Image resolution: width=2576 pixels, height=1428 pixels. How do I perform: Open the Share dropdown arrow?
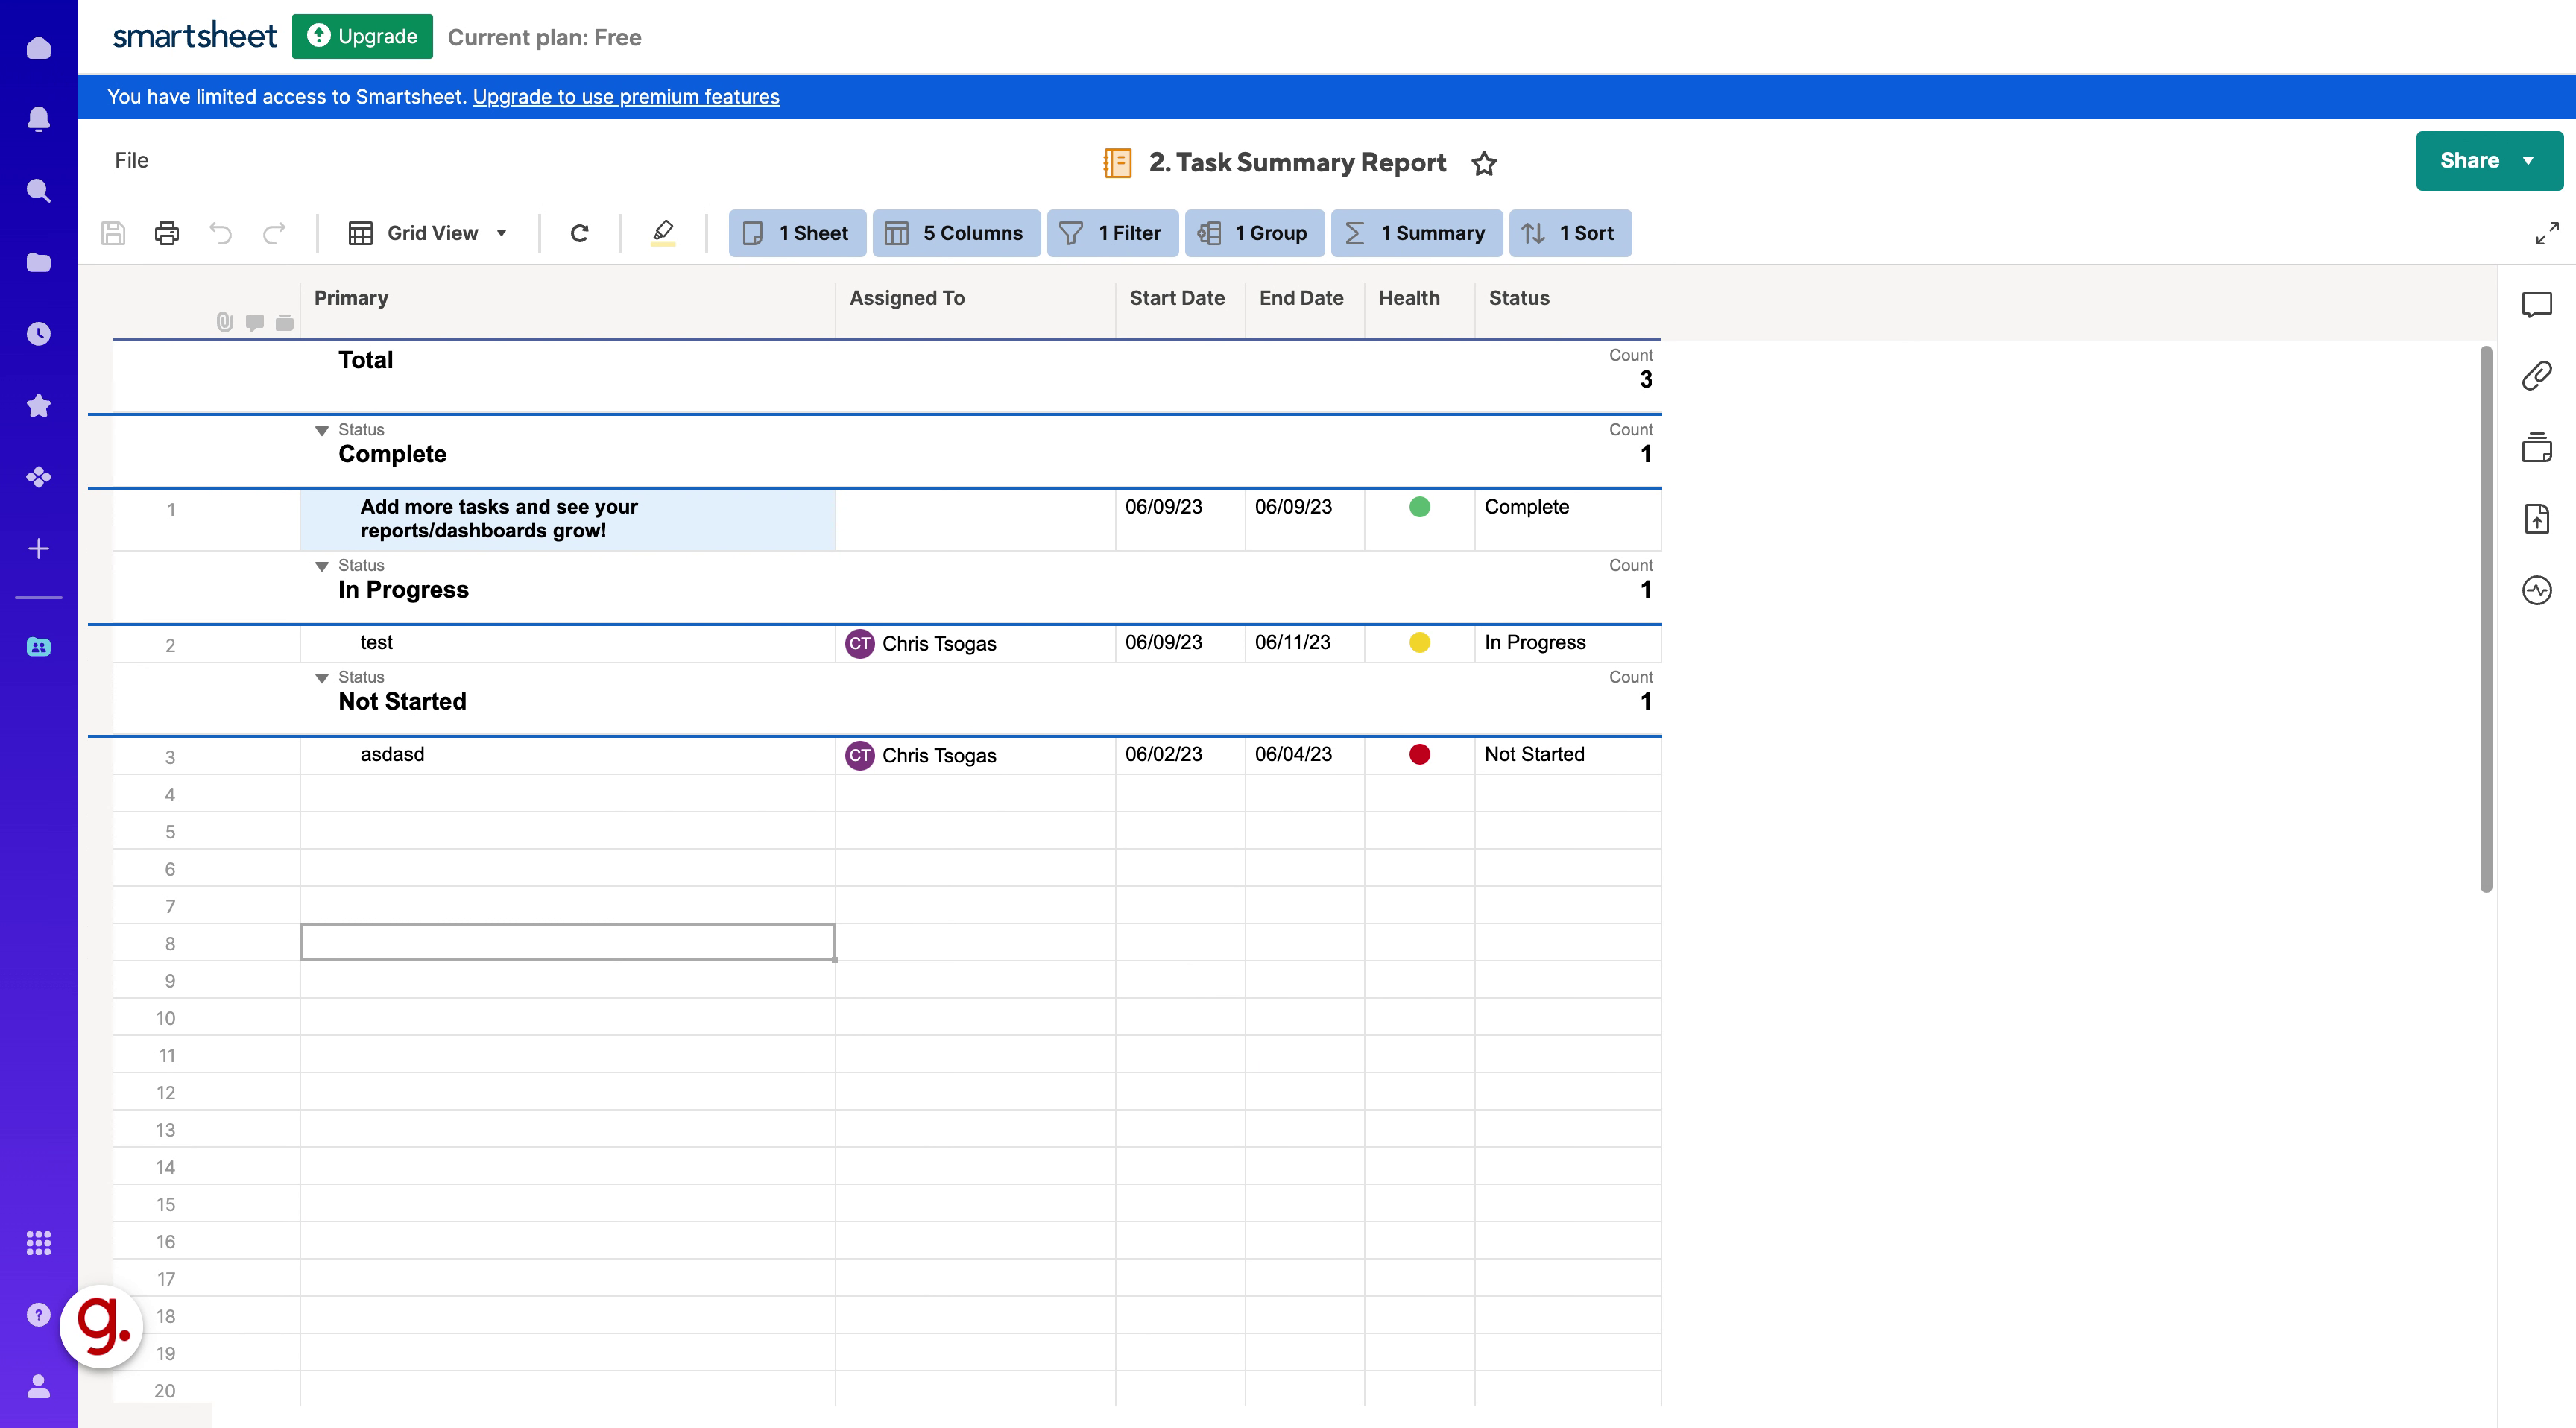click(x=2529, y=160)
